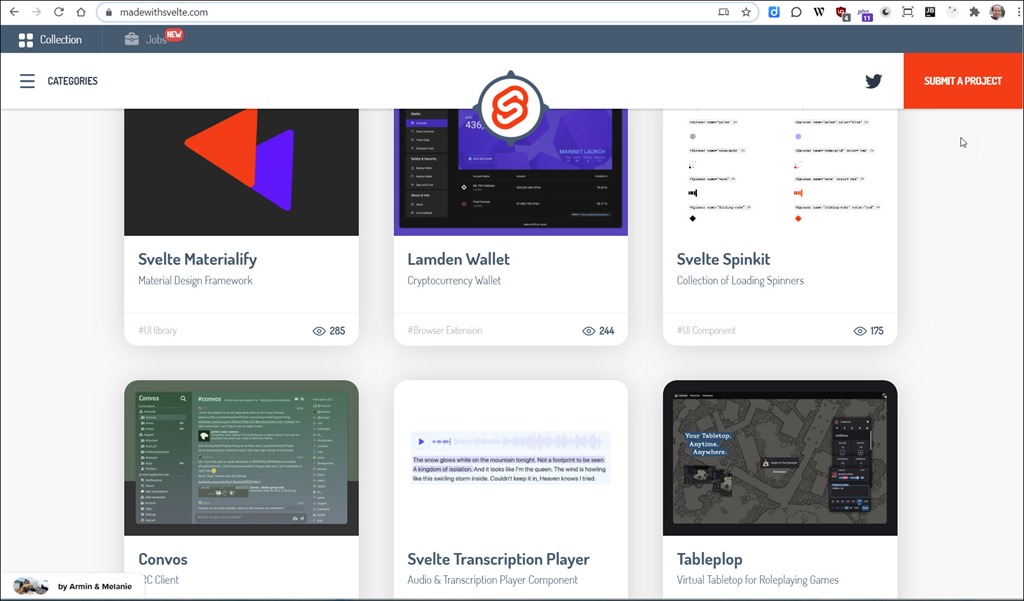
Task: Open the Extensions puzzle piece menu
Action: point(974,12)
